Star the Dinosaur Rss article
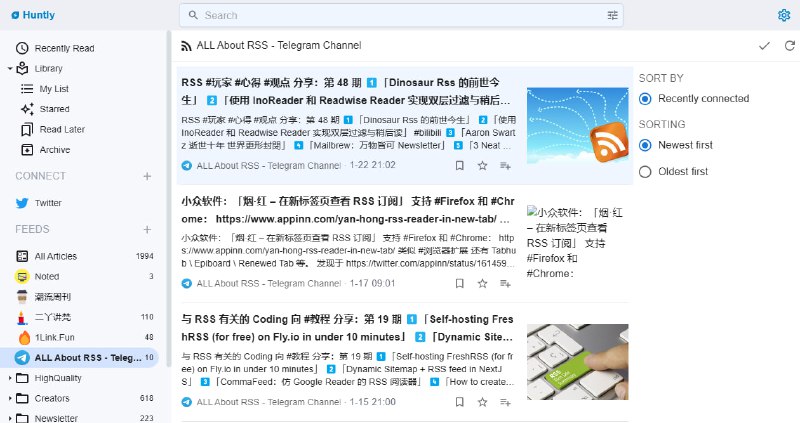Screen dimensions: 800x423 pyautogui.click(x=482, y=165)
